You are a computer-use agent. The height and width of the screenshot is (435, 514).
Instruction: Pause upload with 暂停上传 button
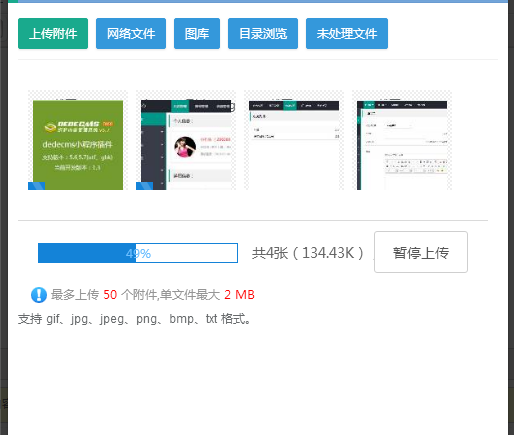click(x=421, y=252)
